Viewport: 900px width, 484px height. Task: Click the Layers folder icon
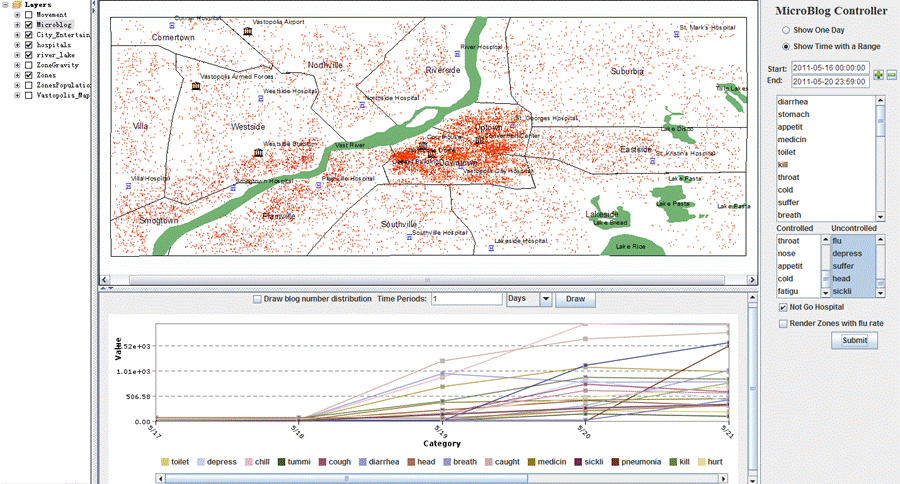pos(17,5)
